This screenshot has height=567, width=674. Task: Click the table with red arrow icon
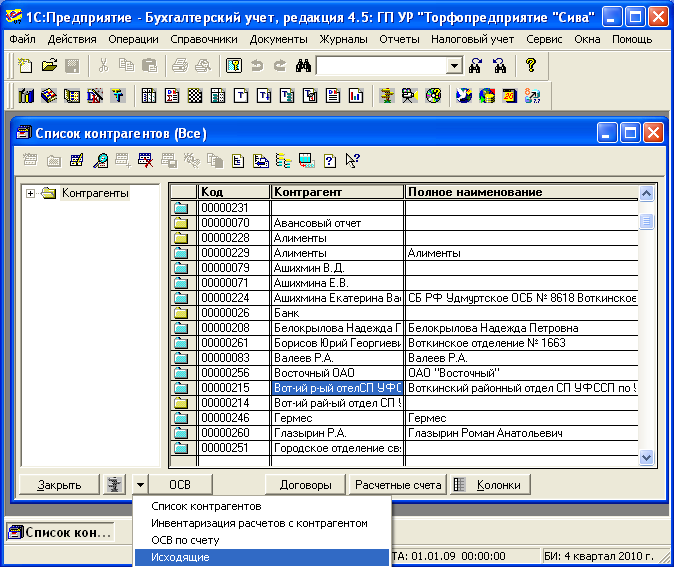click(x=307, y=161)
